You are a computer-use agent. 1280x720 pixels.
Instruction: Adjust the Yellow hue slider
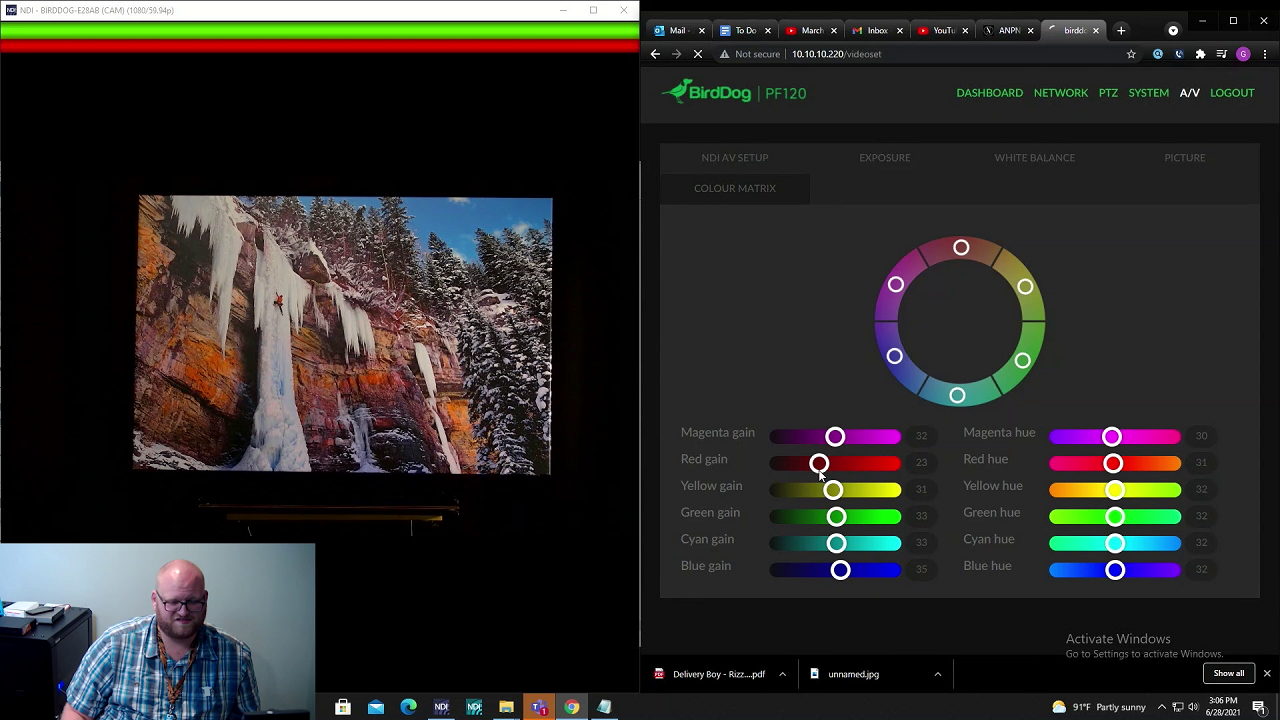pyautogui.click(x=1115, y=489)
